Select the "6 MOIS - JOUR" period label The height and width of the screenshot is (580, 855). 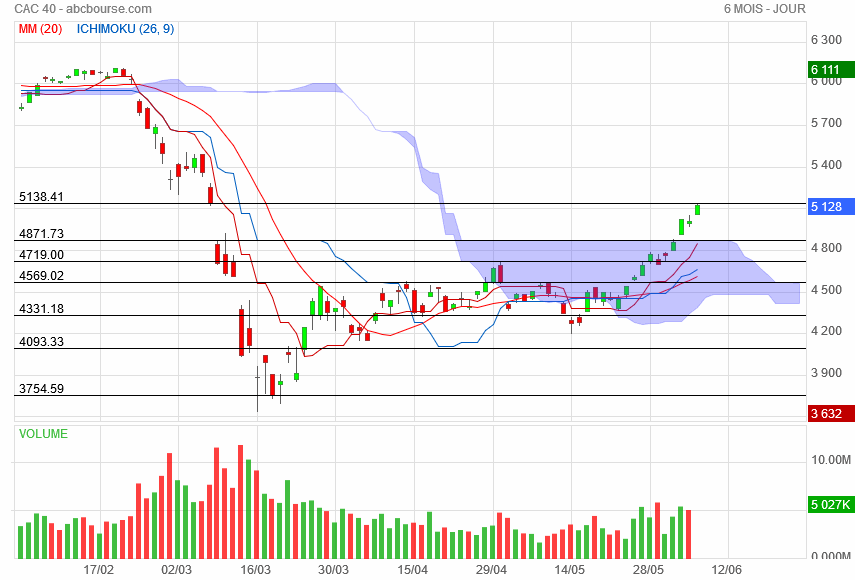(x=764, y=9)
